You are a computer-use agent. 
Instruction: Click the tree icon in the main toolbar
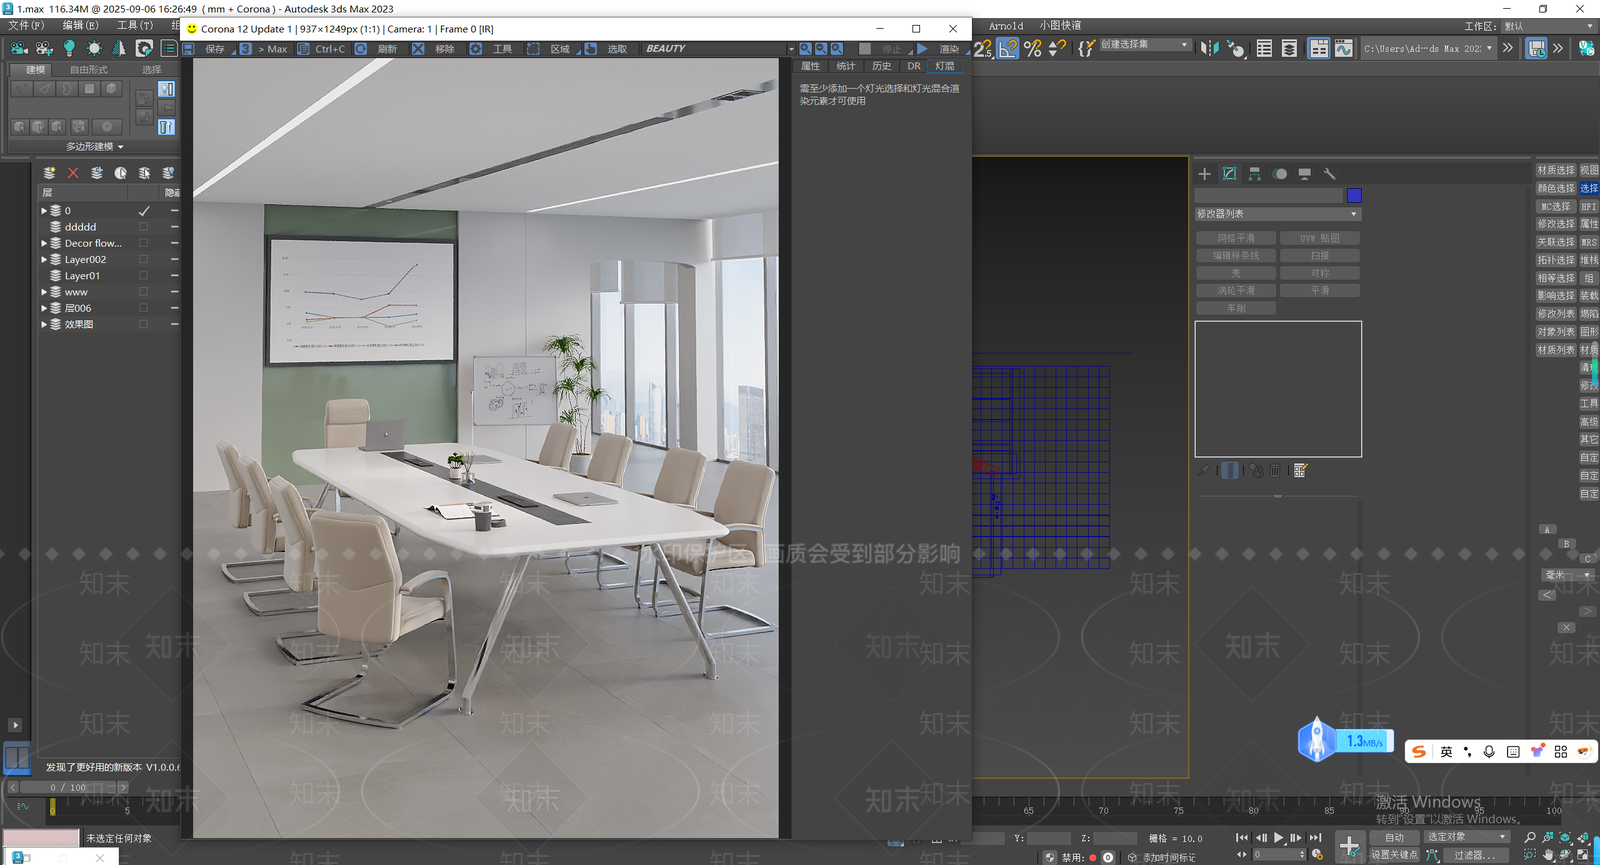[119, 48]
